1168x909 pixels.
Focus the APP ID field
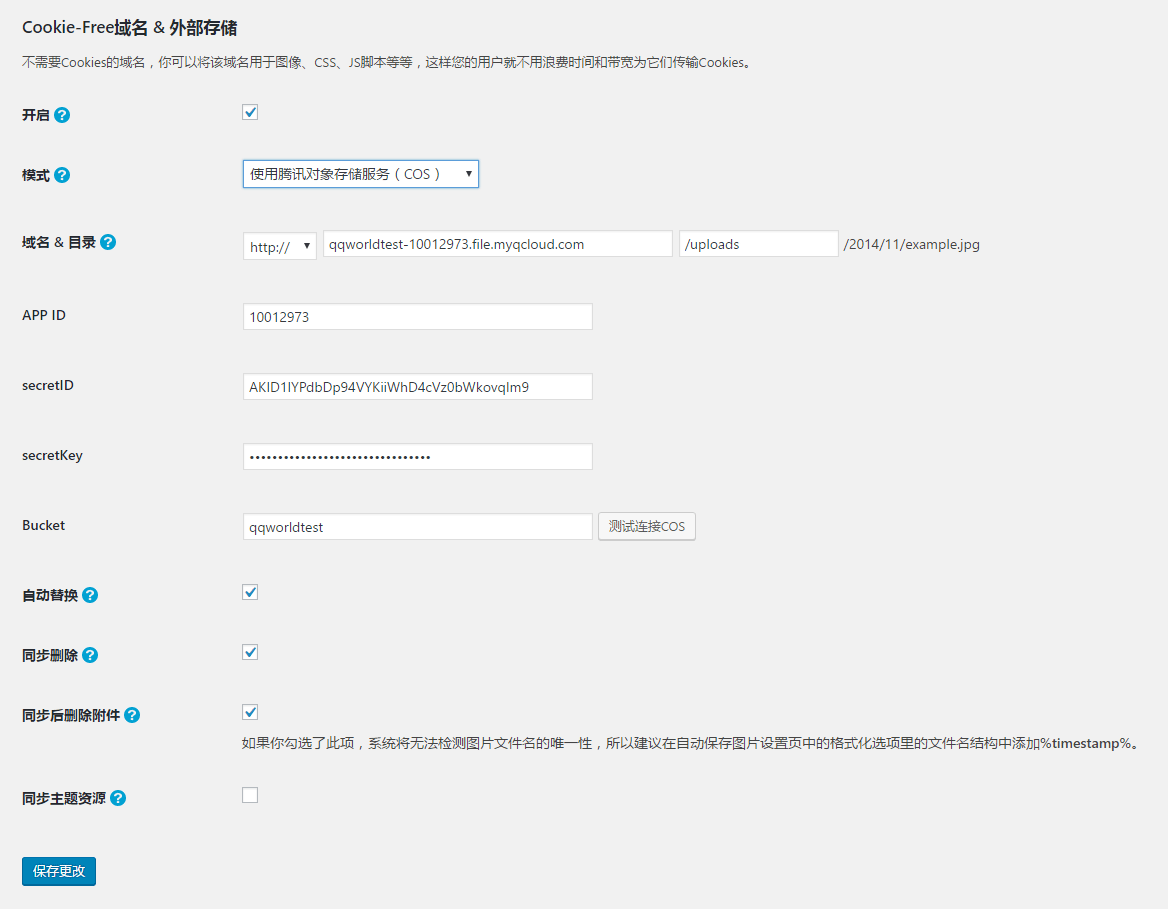point(418,317)
